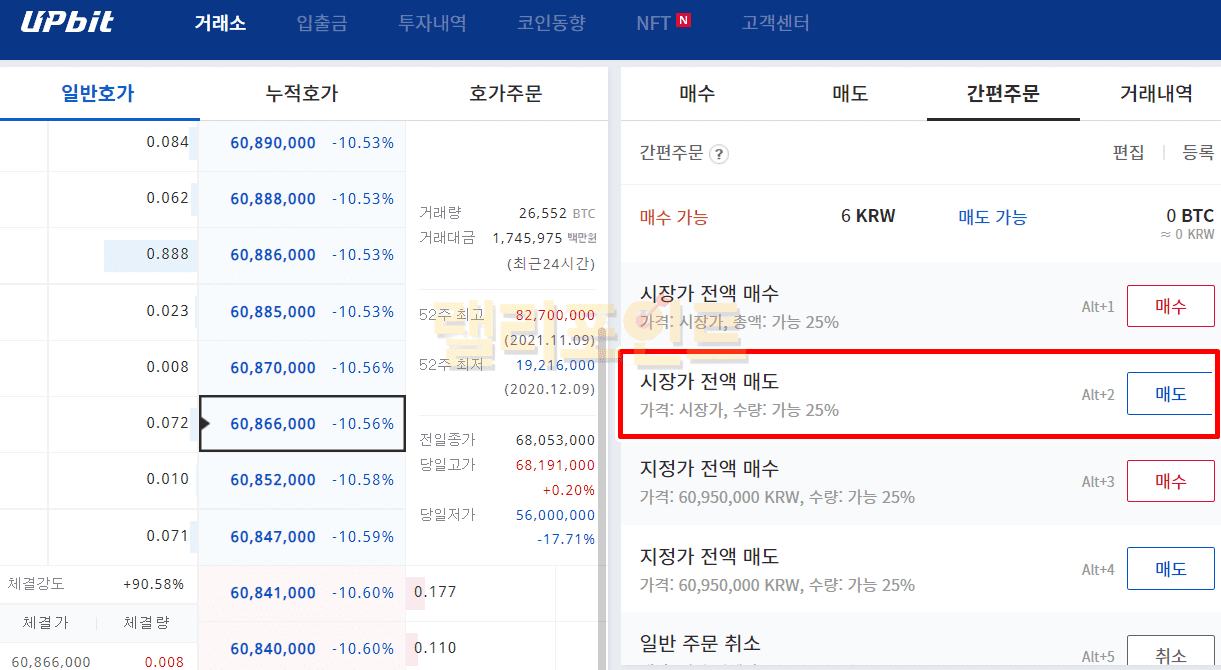The height and width of the screenshot is (670, 1221).
Task: Click 매도 button for 지정가 전액 매도
Action: (x=1170, y=569)
